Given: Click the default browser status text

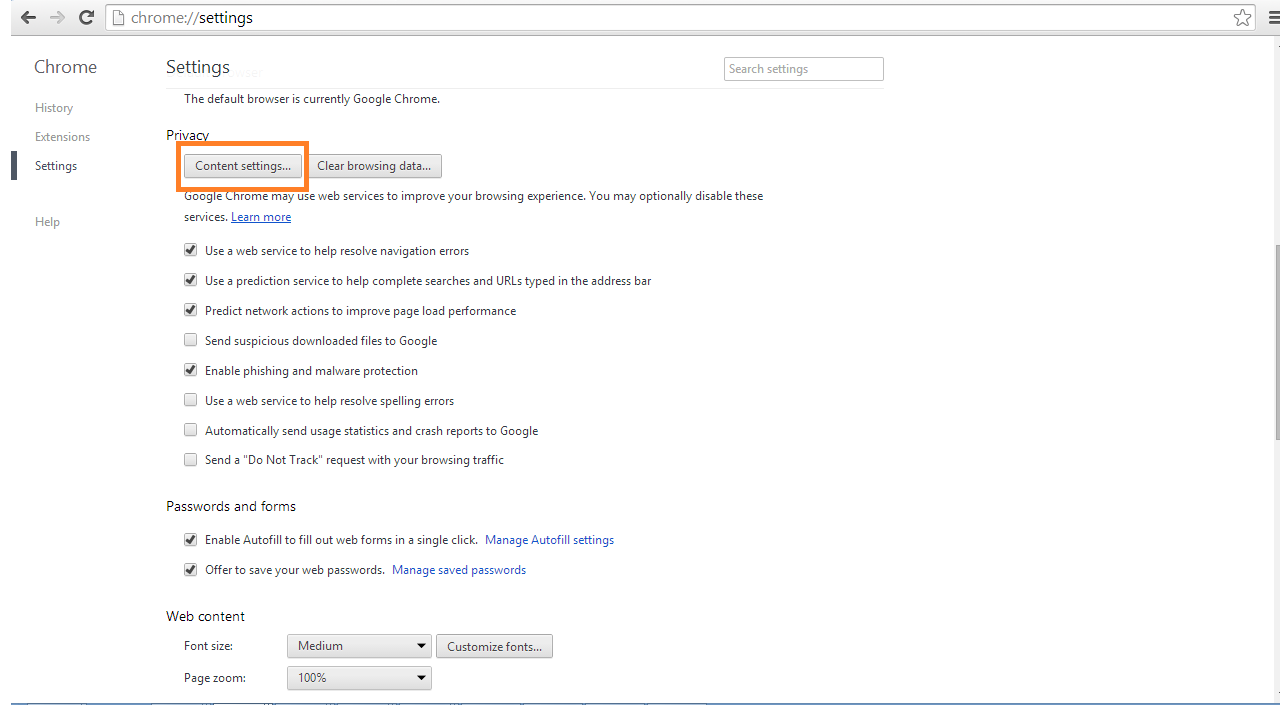Looking at the screenshot, I should tap(312, 99).
